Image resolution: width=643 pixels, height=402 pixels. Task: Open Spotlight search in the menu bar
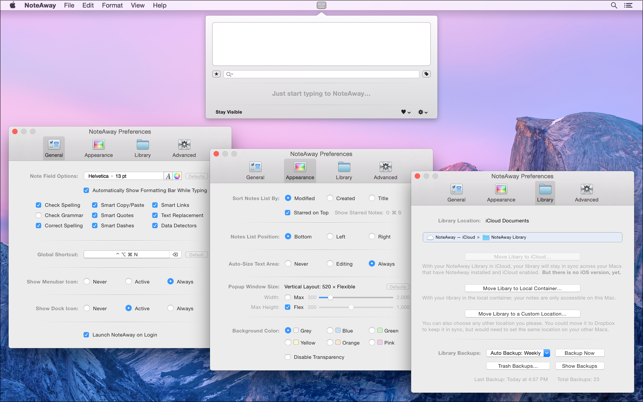614,5
